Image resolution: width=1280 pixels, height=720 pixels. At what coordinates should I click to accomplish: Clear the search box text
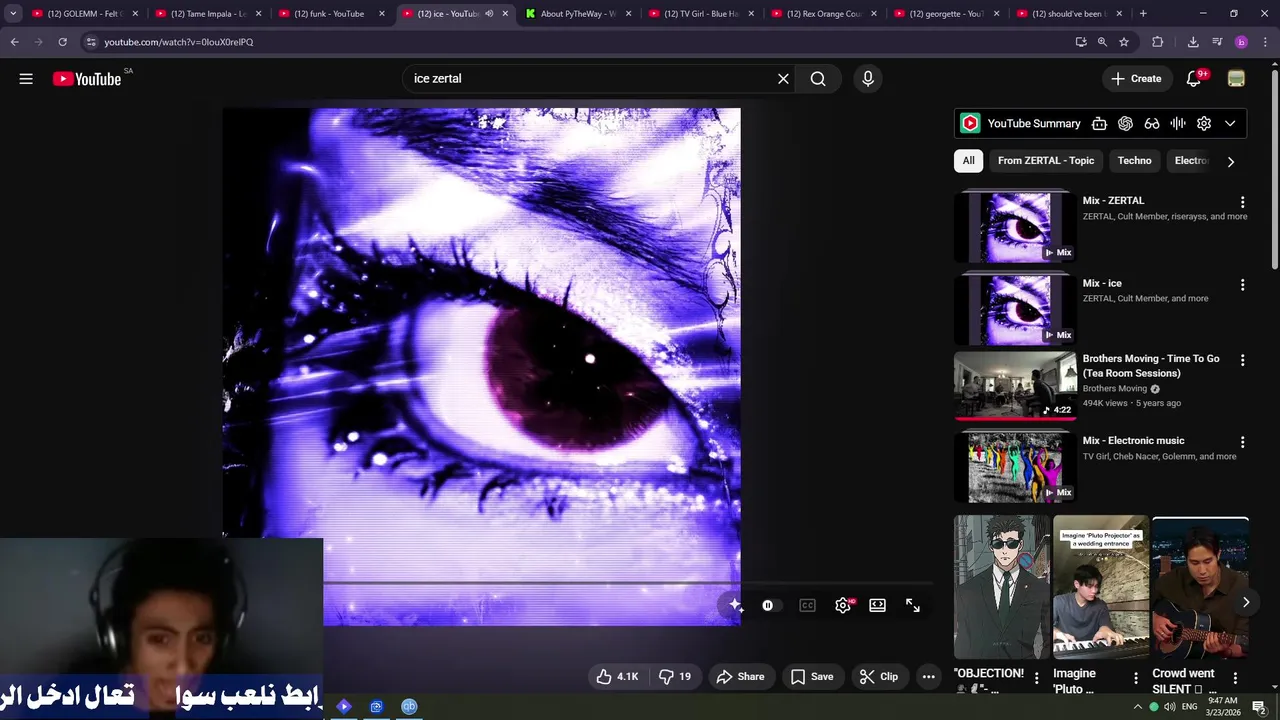(x=783, y=79)
